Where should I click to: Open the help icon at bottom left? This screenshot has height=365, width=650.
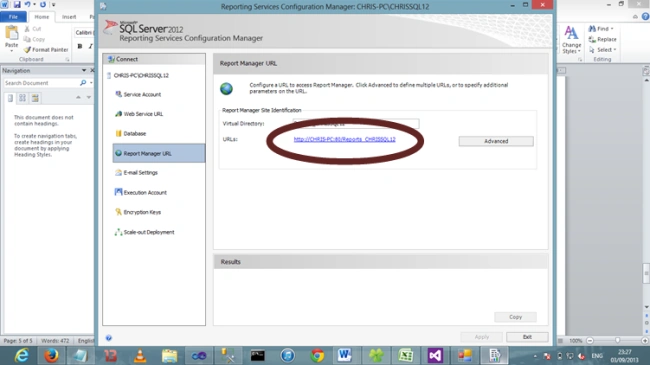pyautogui.click(x=109, y=338)
